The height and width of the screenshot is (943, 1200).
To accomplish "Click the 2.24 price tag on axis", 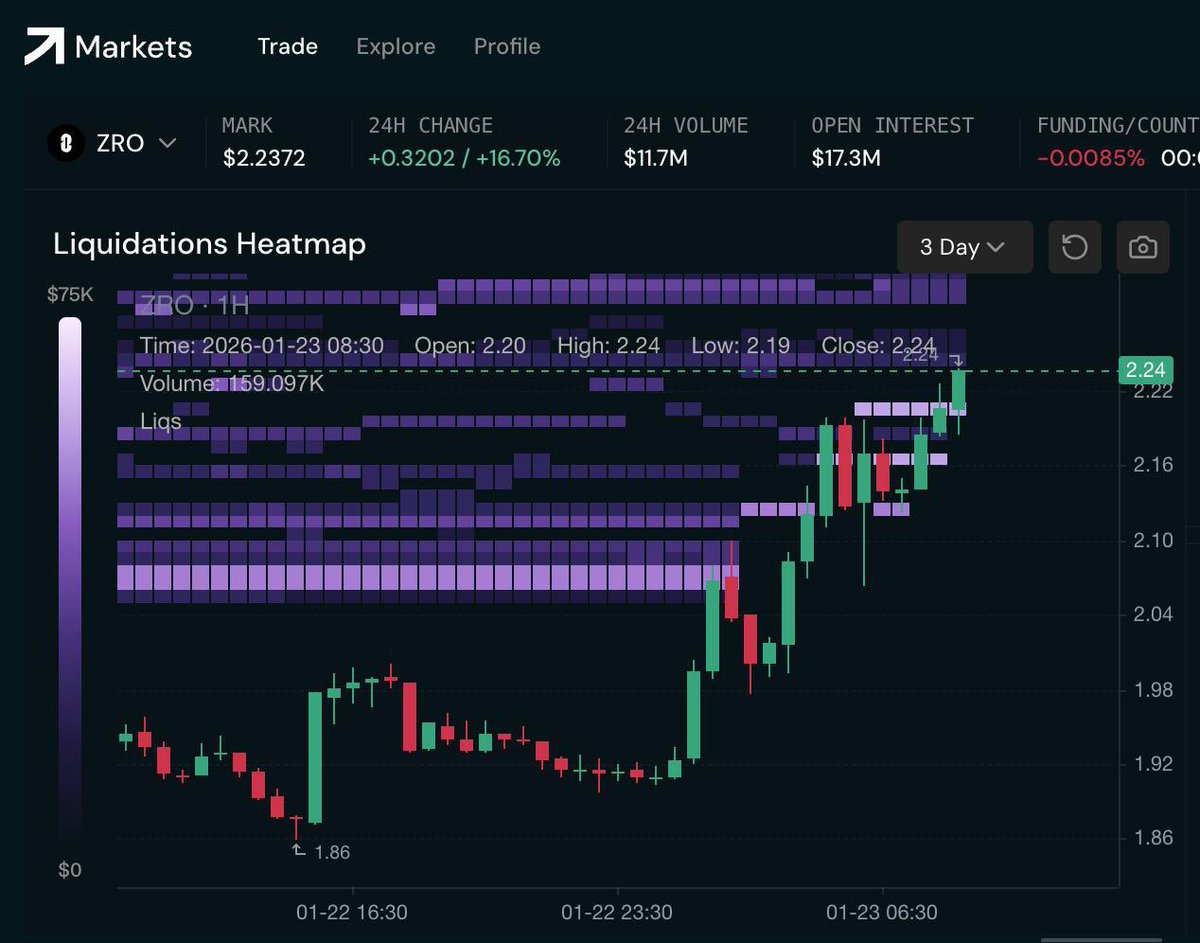I will pos(1145,370).
